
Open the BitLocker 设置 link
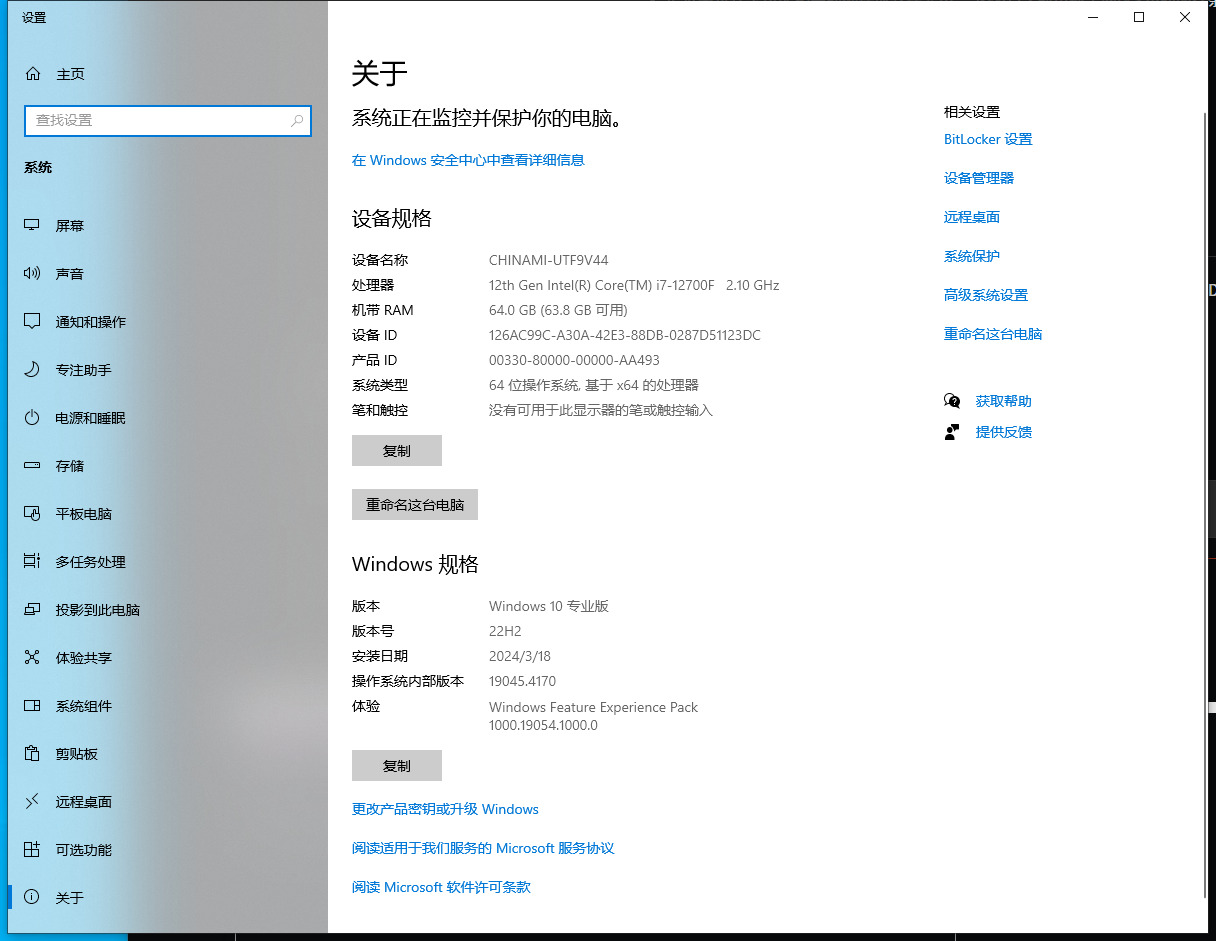tap(988, 139)
